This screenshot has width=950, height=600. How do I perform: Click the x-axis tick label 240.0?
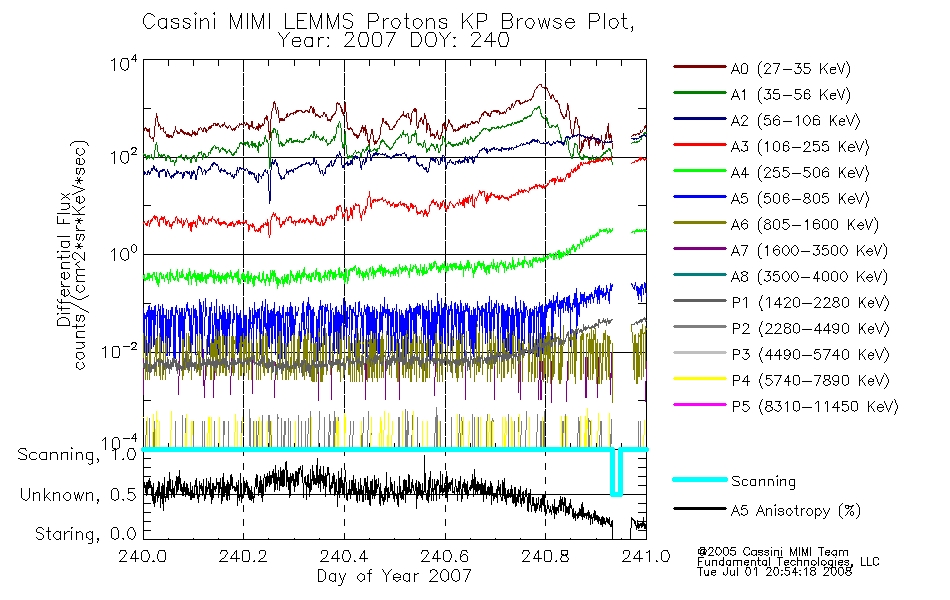pyautogui.click(x=143, y=556)
